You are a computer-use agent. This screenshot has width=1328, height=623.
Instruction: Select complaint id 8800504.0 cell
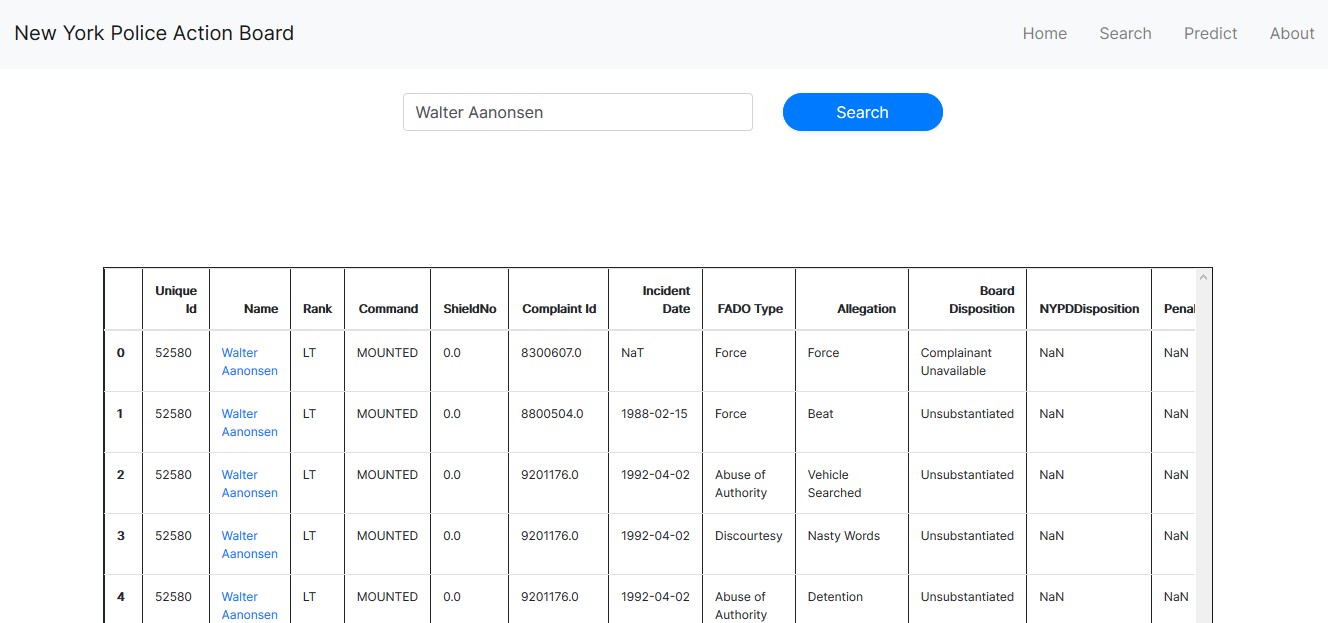(x=558, y=422)
